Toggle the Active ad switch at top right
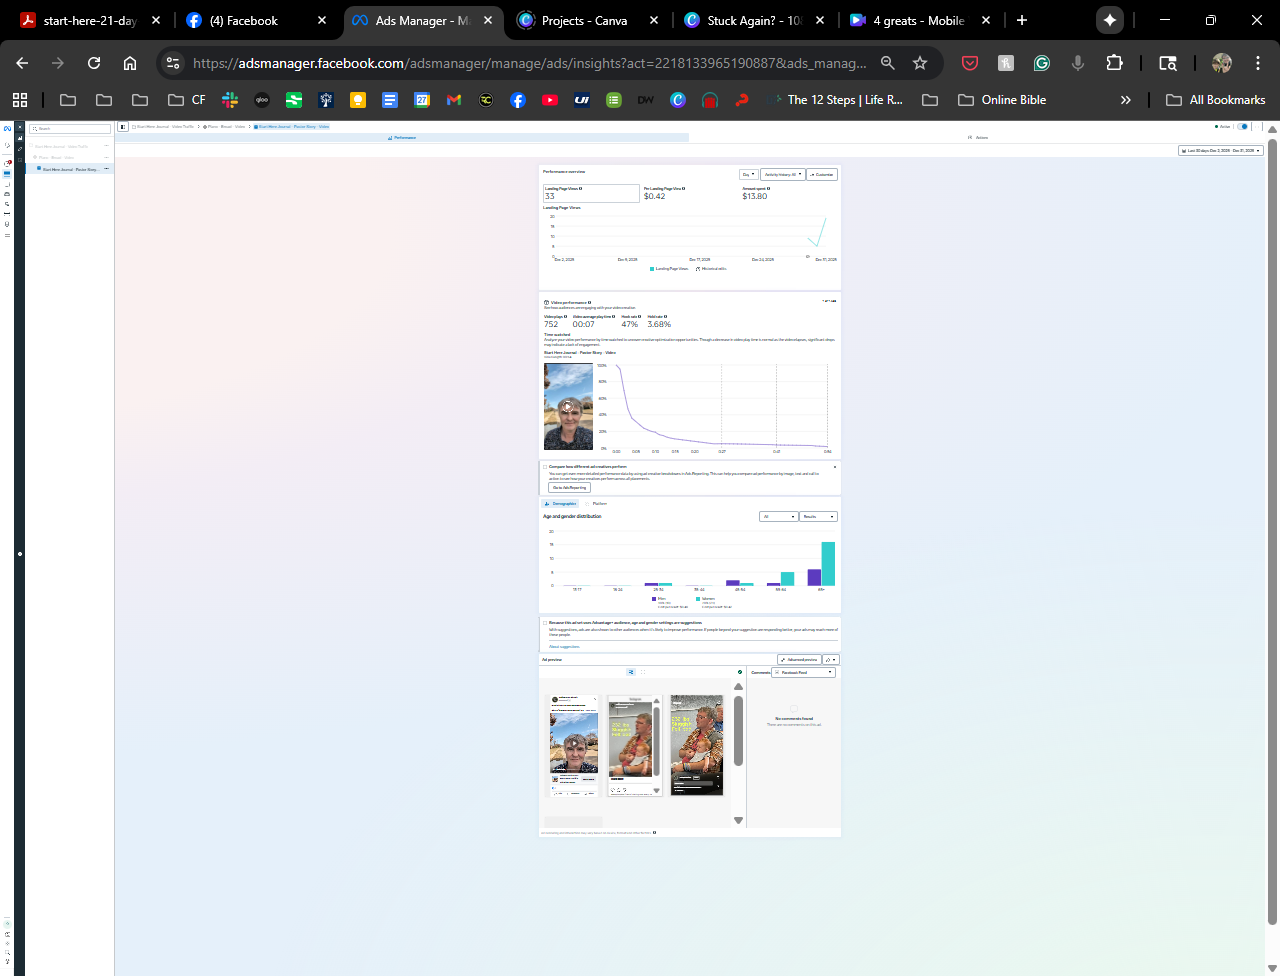This screenshot has height=976, width=1280. 1243,127
